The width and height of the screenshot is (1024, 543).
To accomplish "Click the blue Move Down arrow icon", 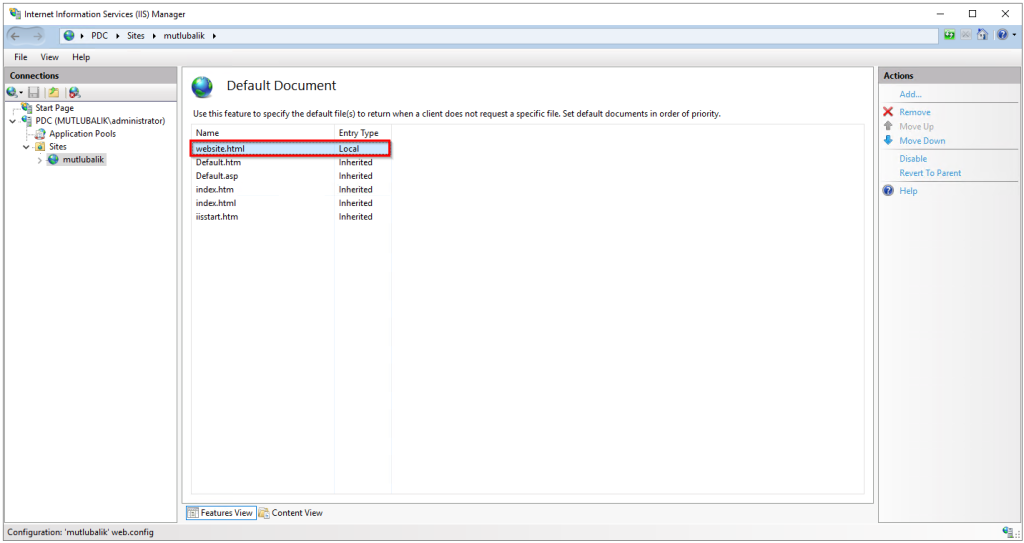I will 888,140.
